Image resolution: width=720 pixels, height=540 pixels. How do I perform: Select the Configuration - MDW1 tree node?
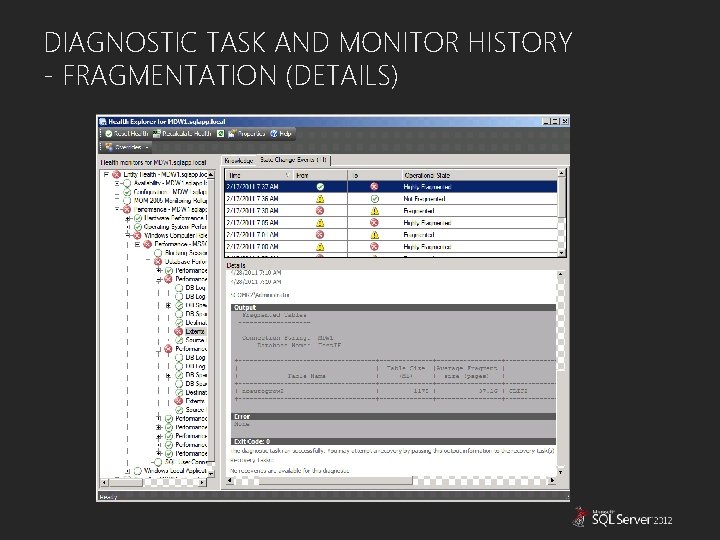click(x=170, y=192)
